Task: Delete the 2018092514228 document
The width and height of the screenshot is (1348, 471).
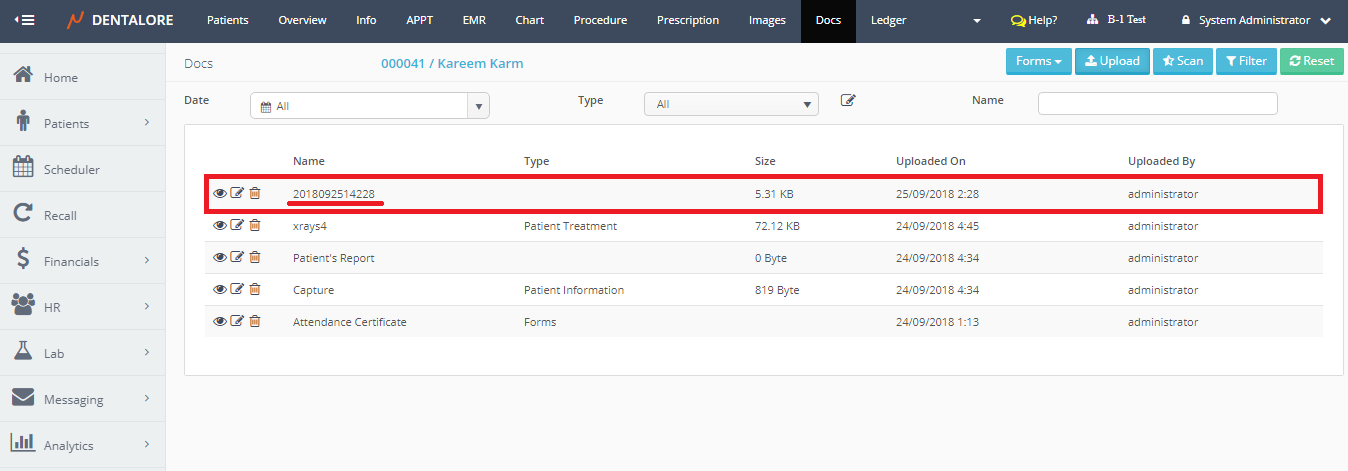Action: tap(255, 194)
